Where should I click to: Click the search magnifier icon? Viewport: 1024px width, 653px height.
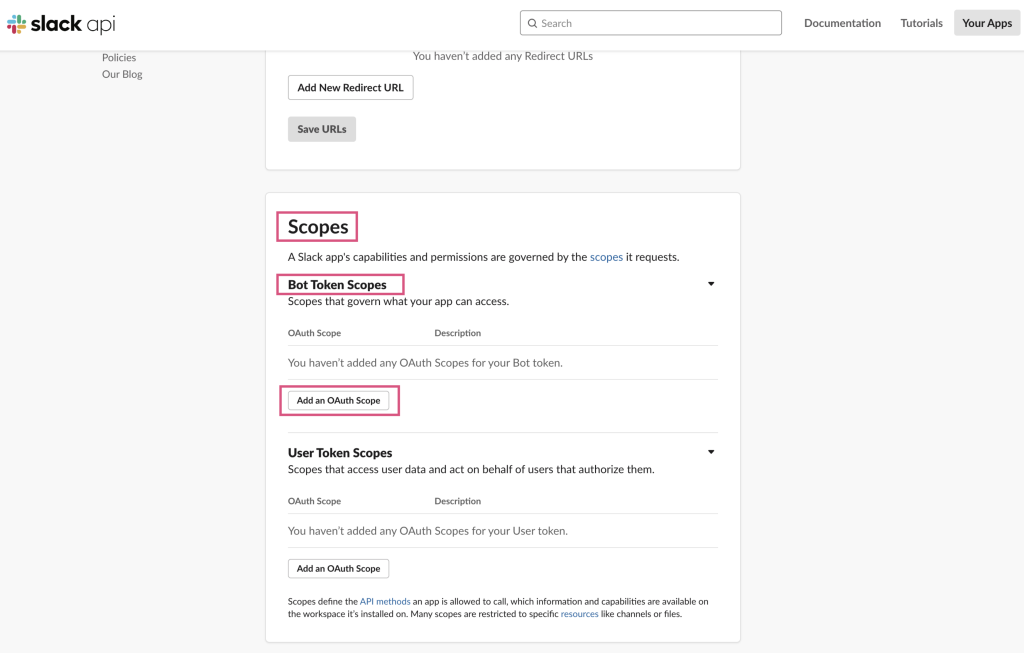532,23
